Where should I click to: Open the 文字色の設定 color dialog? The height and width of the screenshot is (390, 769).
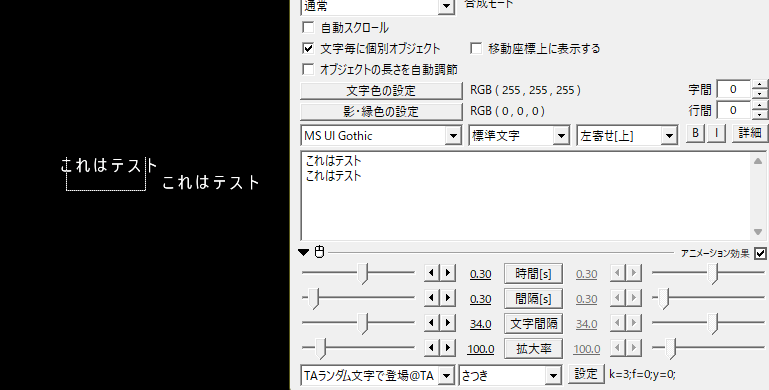coord(381,90)
